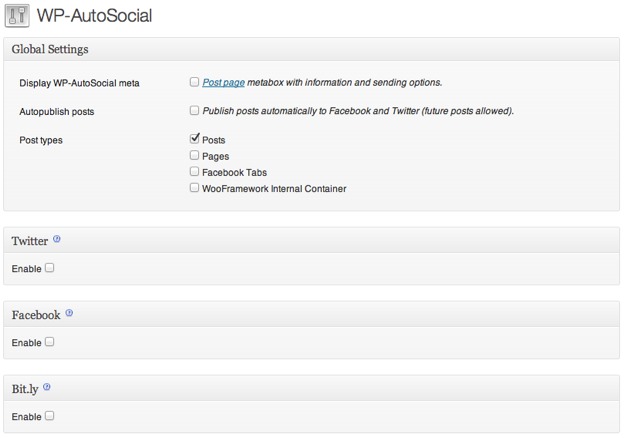Open the Bit.ly help icon
This screenshot has height=438, width=624.
[47, 387]
